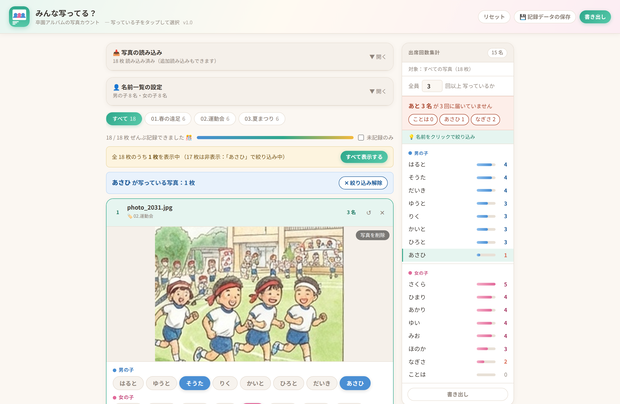The image size is (620, 404).
Task: Switch to the 02.運動会 tab
Action: [x=215, y=119]
